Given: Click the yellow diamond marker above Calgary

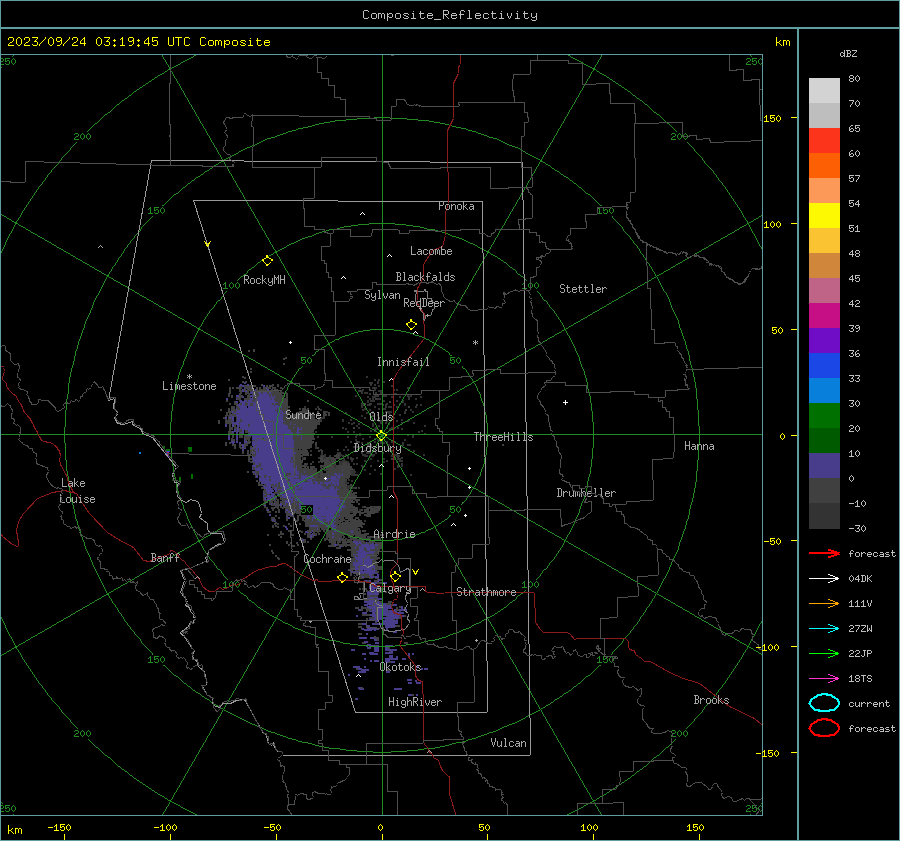Looking at the screenshot, I should coord(395,576).
